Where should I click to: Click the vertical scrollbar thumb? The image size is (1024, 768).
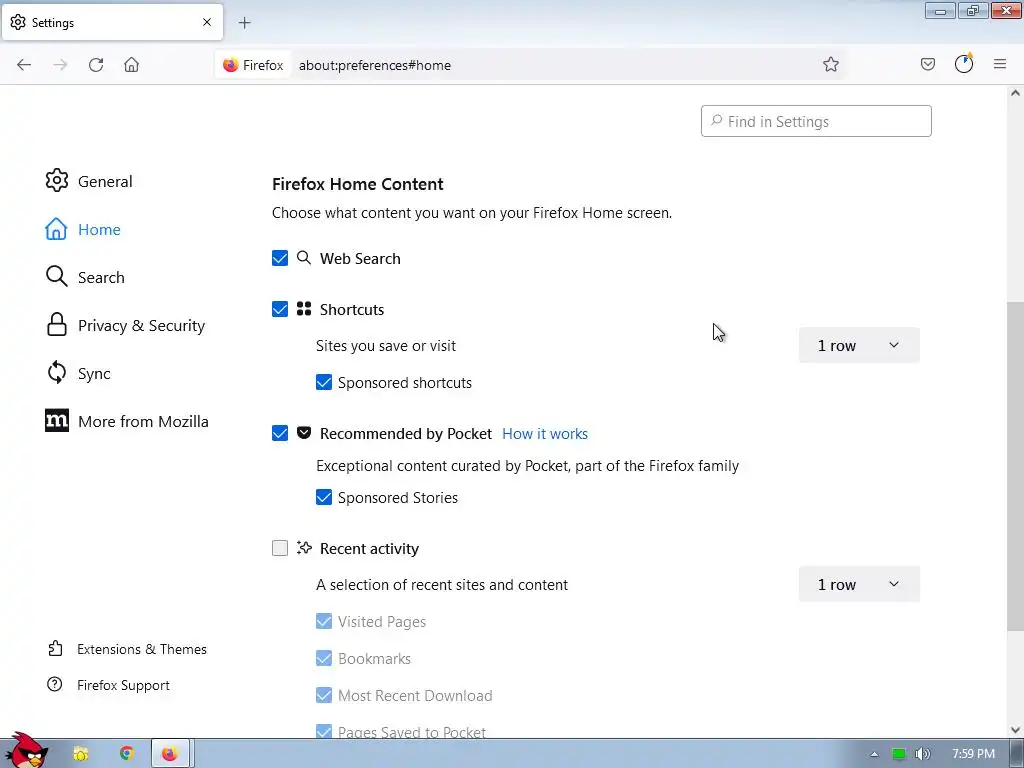point(1015,467)
